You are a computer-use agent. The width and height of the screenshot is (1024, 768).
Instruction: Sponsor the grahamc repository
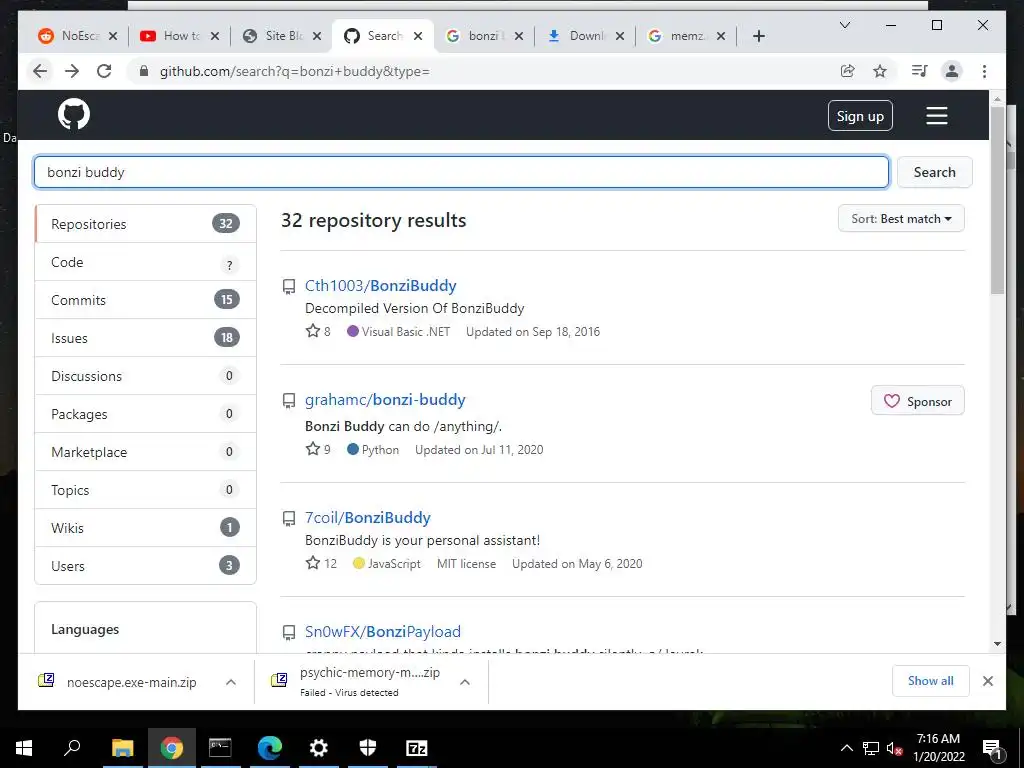pyautogui.click(x=917, y=401)
